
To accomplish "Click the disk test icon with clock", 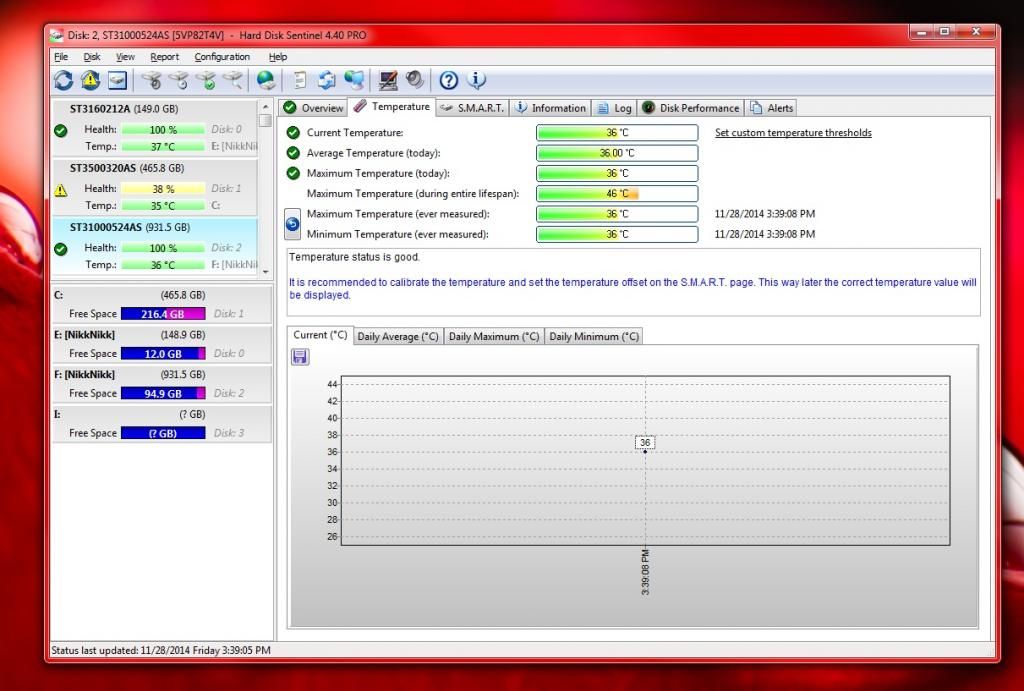I will tap(179, 80).
